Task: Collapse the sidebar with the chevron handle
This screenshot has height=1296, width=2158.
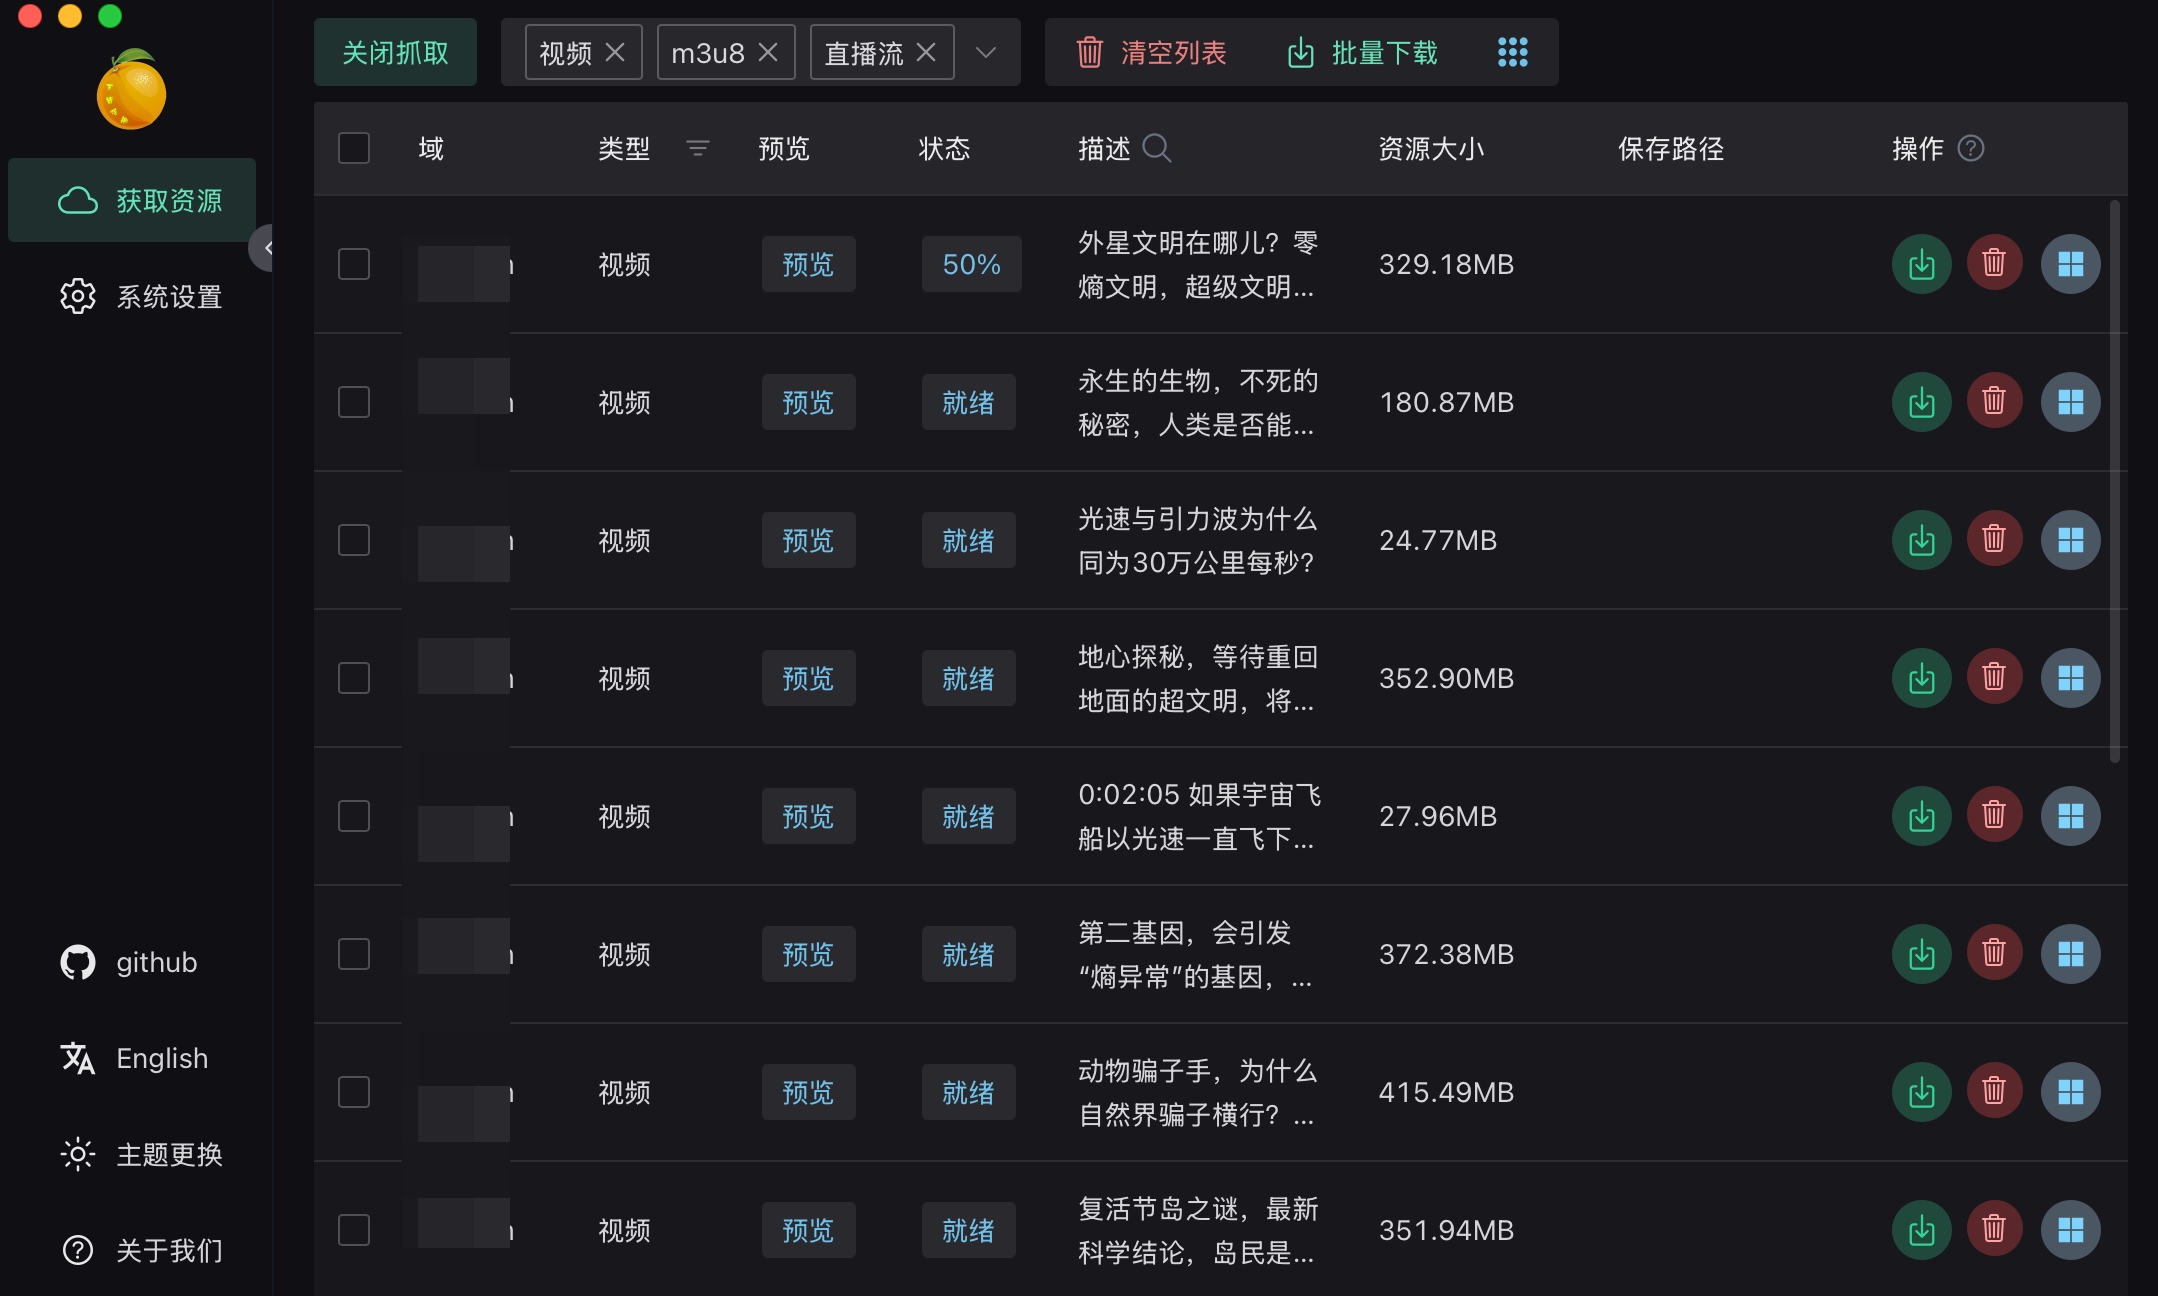Action: tap(264, 248)
